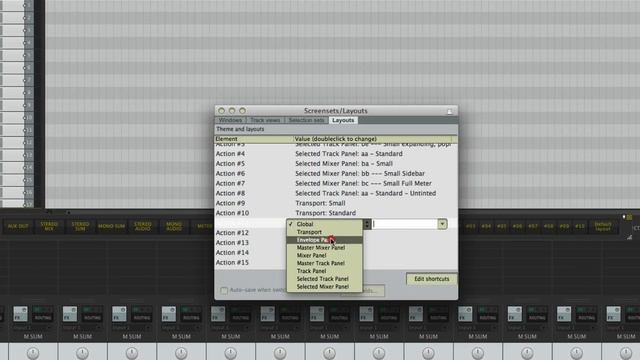
Task: Click 'Small Full Meter' value
Action: pos(407,183)
